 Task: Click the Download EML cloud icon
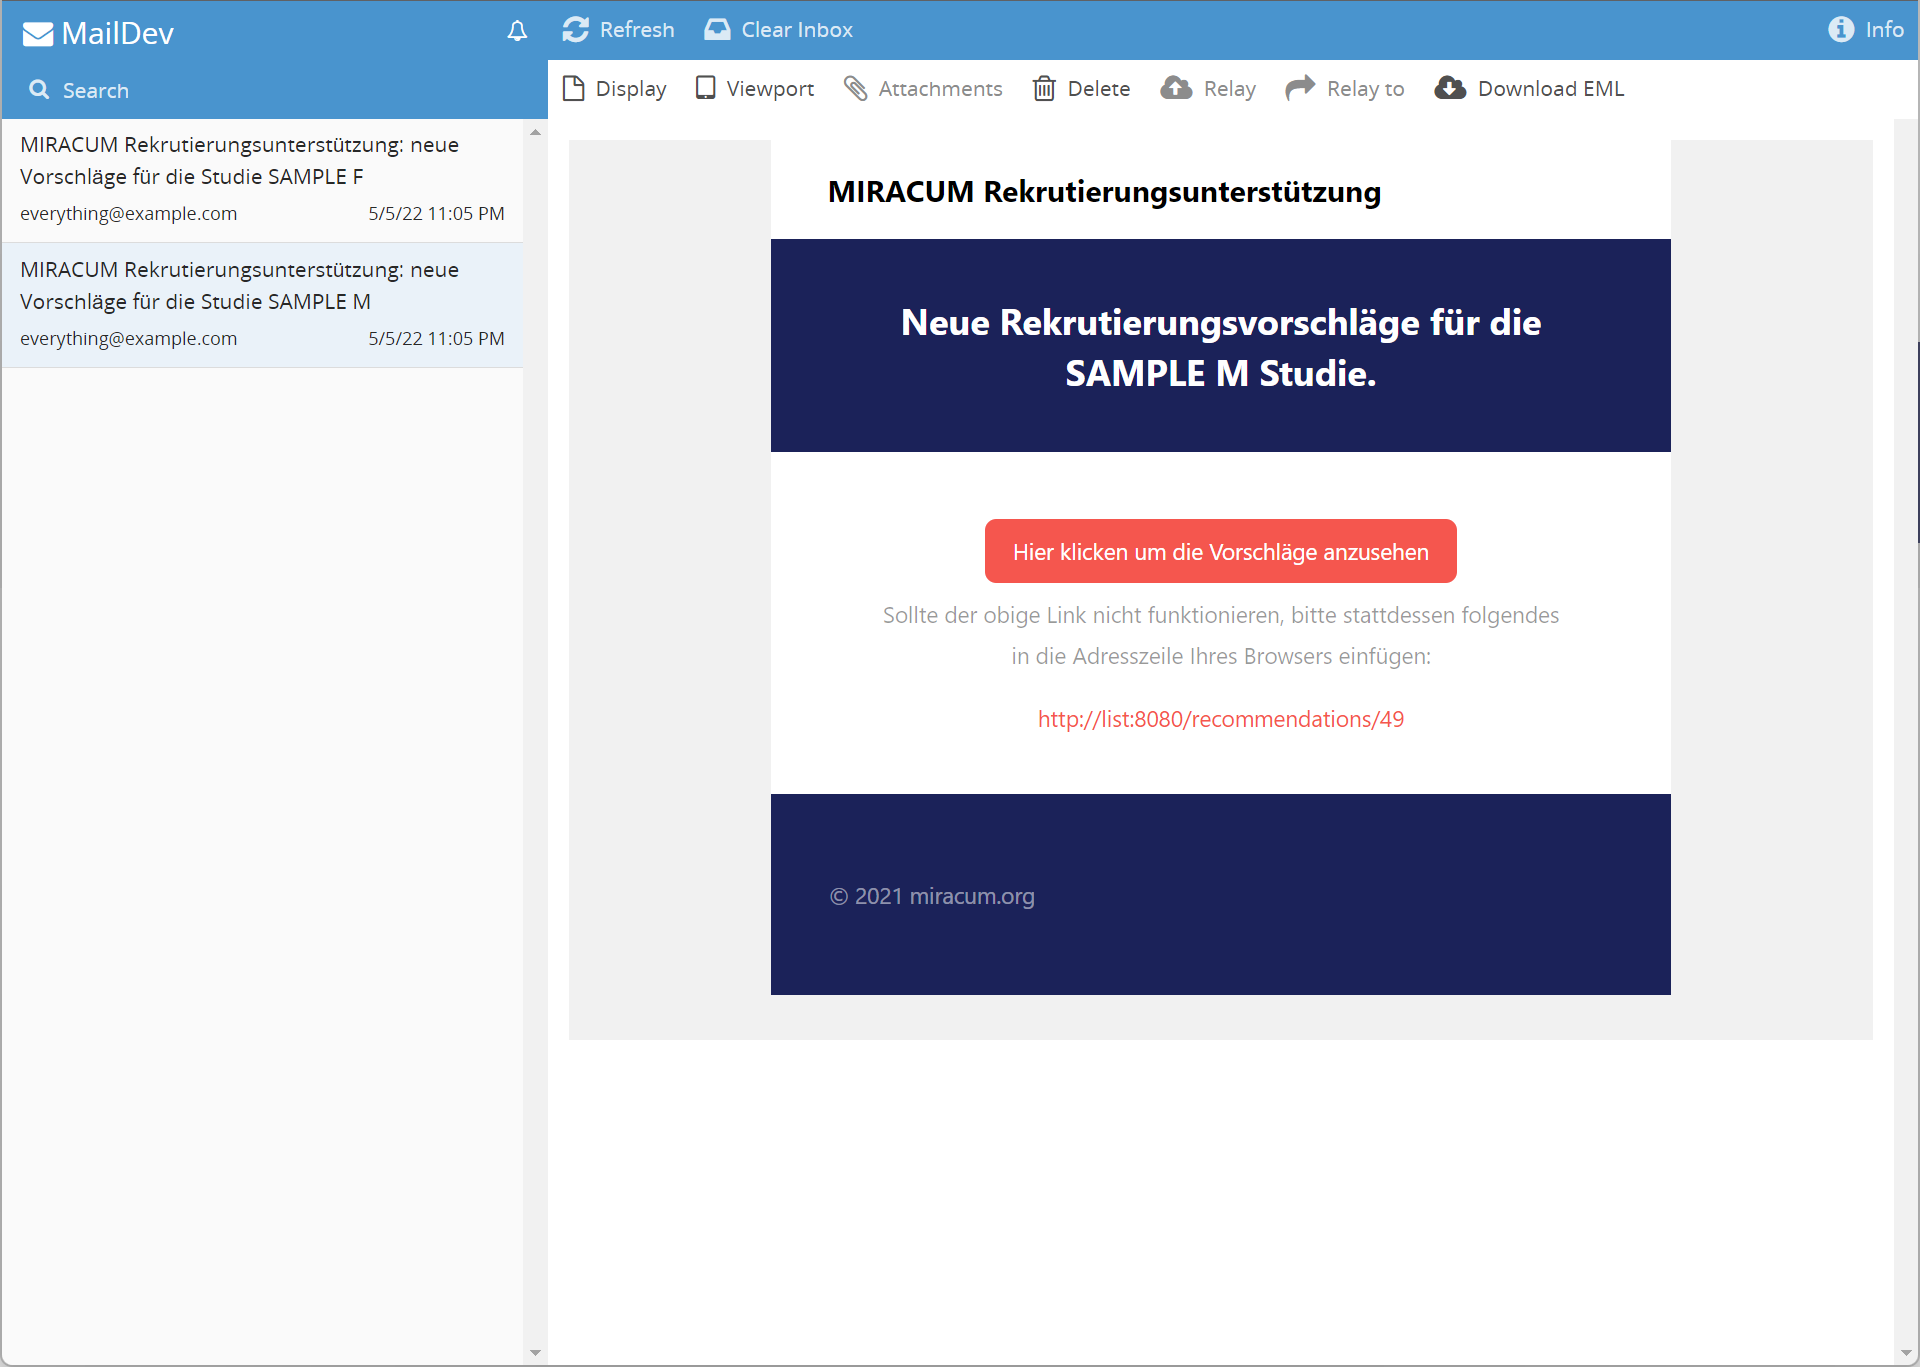1450,88
